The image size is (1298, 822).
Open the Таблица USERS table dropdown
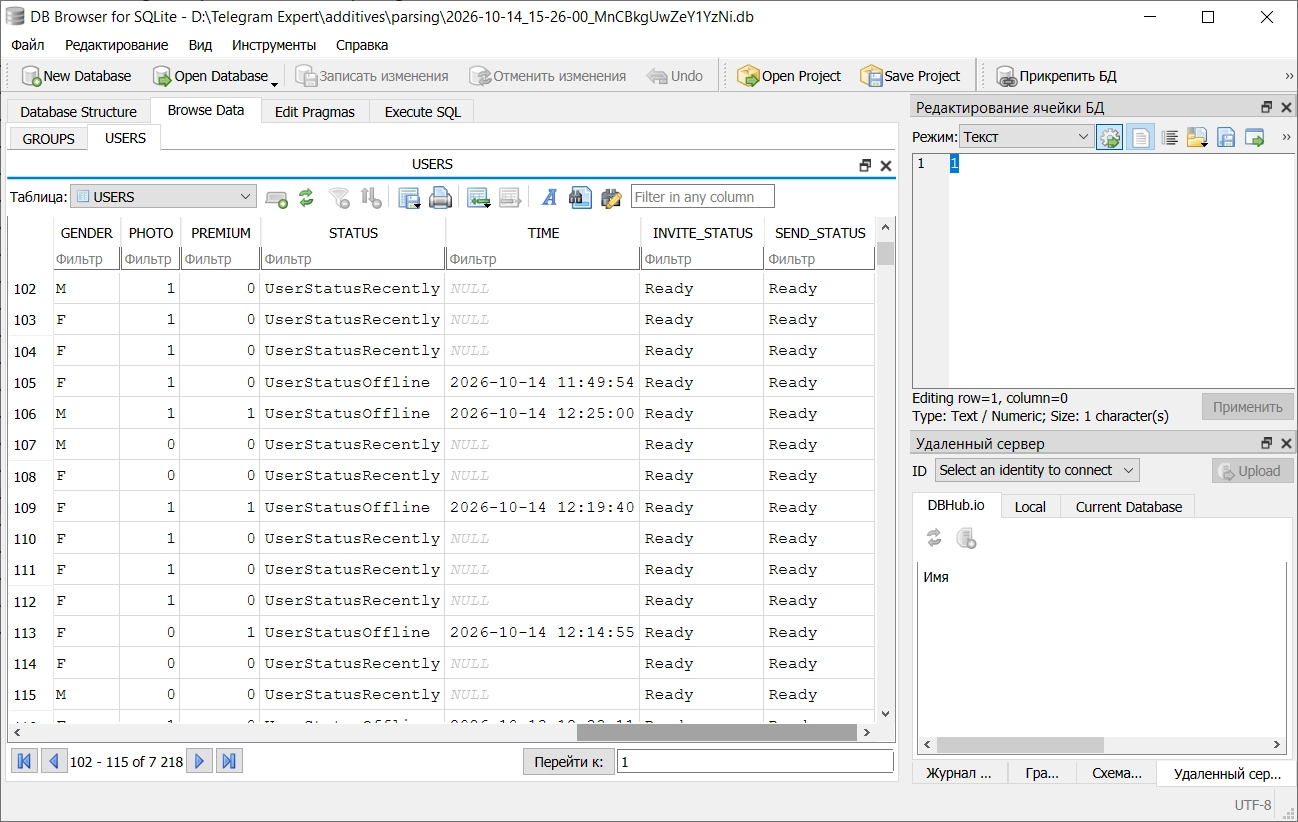(163, 197)
